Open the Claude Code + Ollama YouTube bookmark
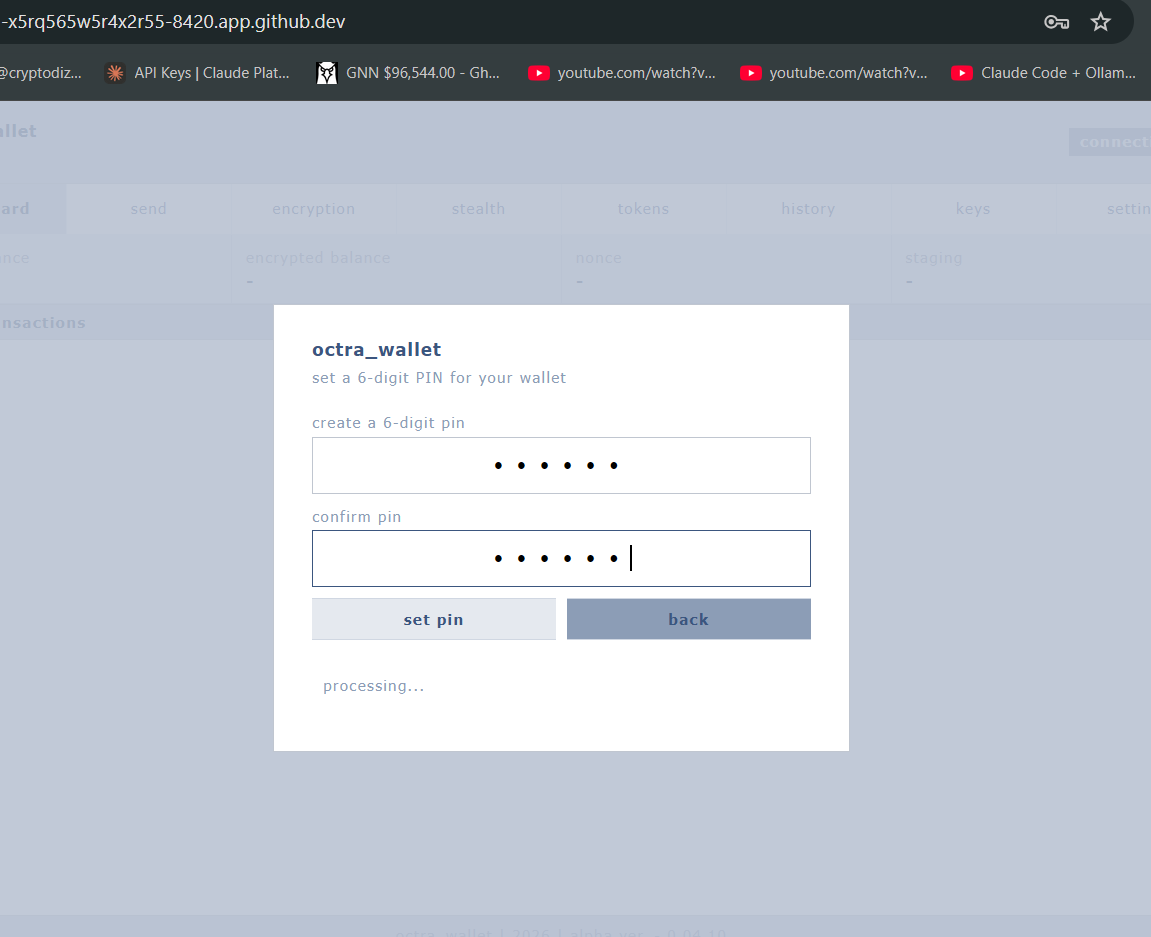 tap(1043, 73)
